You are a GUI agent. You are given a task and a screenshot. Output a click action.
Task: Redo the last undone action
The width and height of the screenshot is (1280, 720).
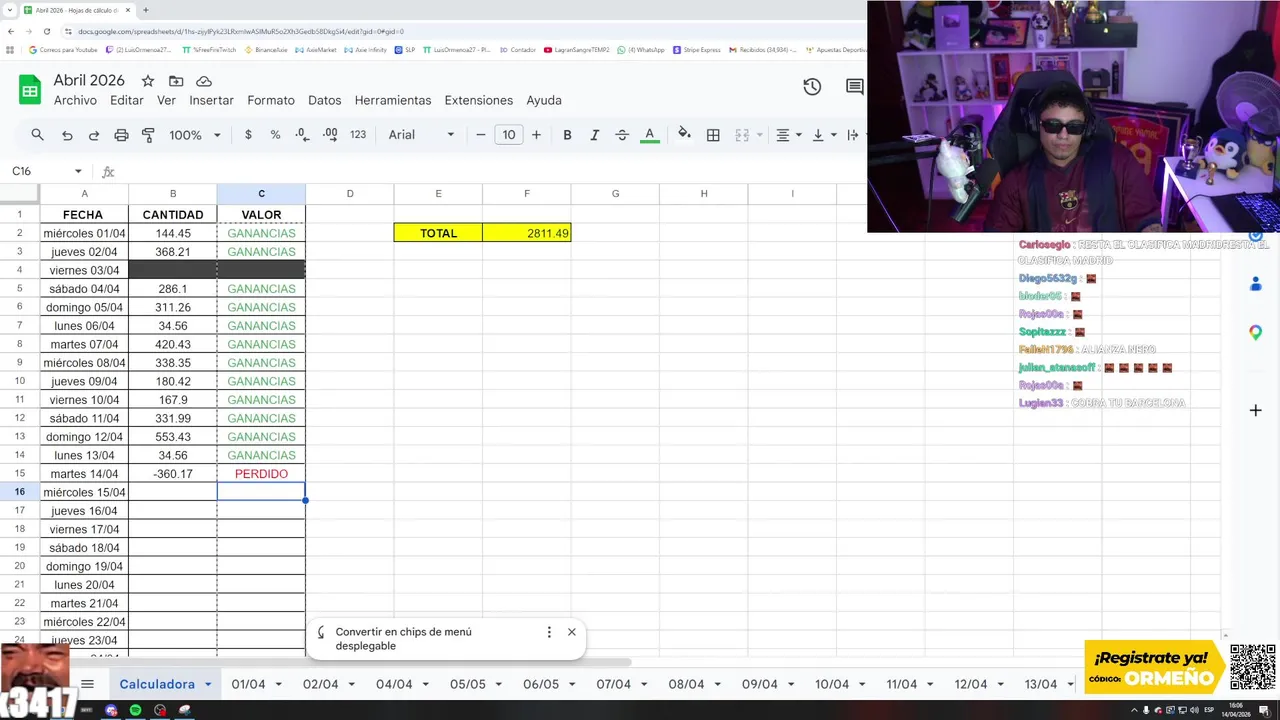pos(94,135)
